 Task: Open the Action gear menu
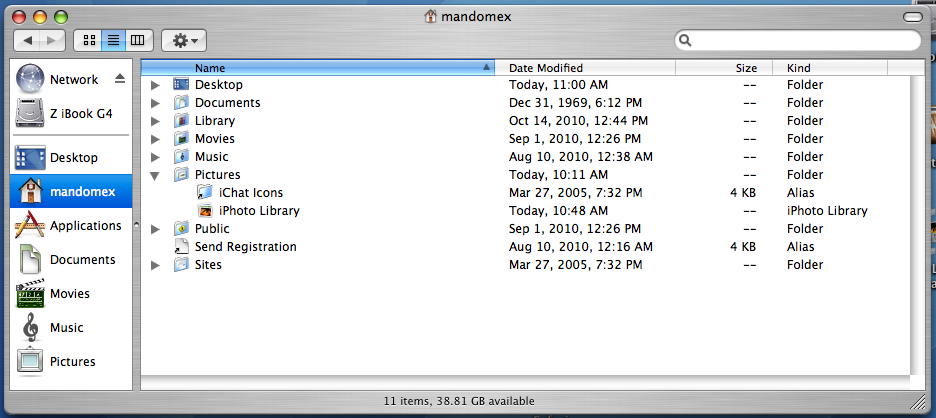184,41
